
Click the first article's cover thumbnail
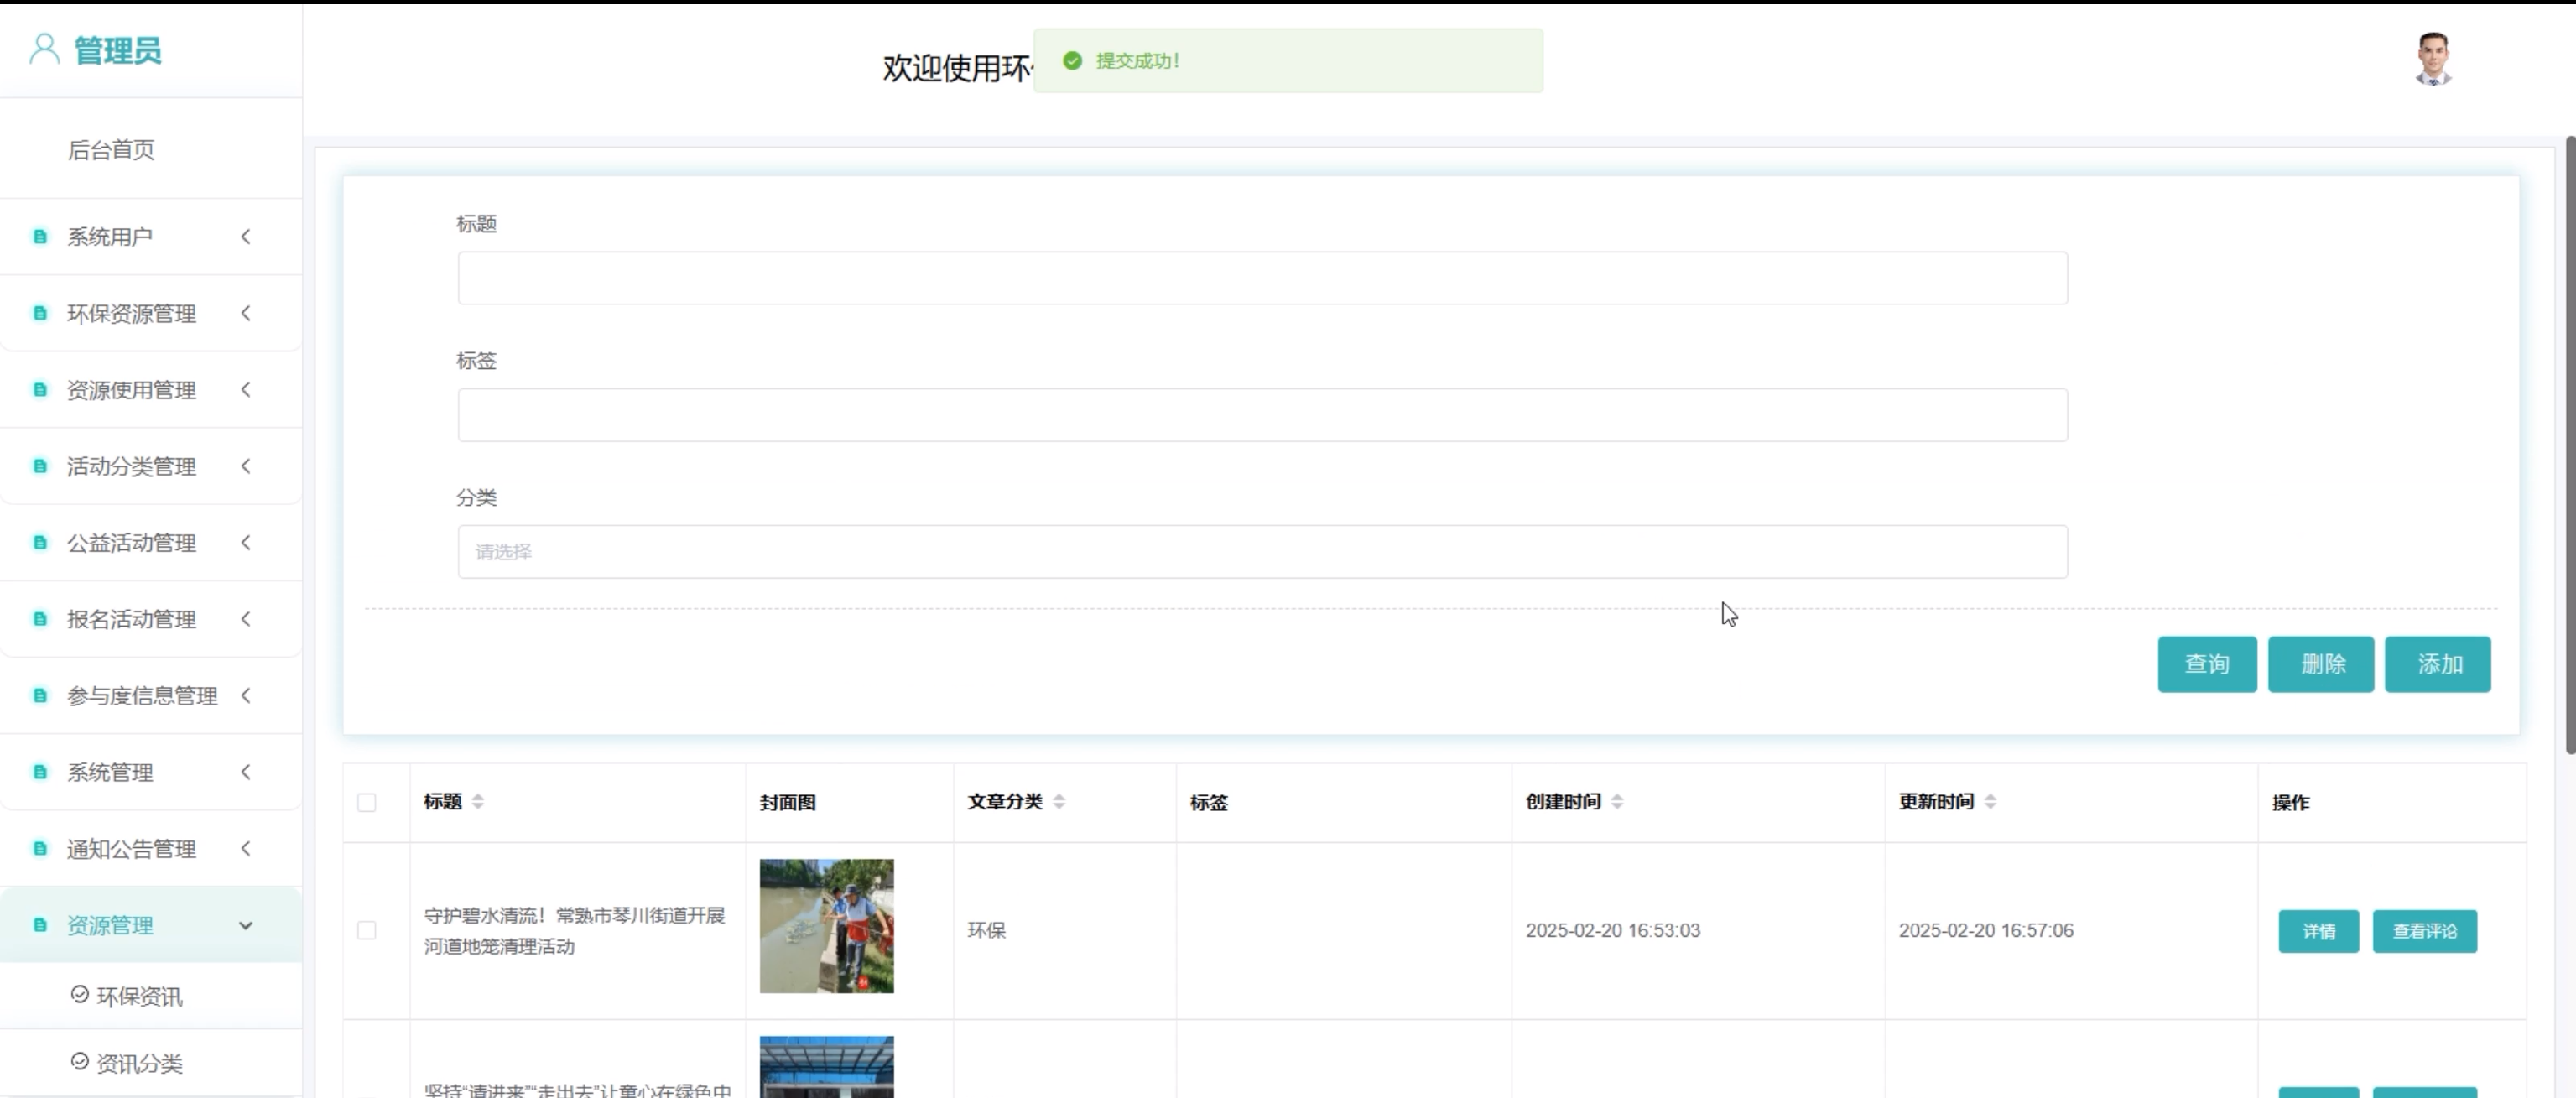point(826,926)
